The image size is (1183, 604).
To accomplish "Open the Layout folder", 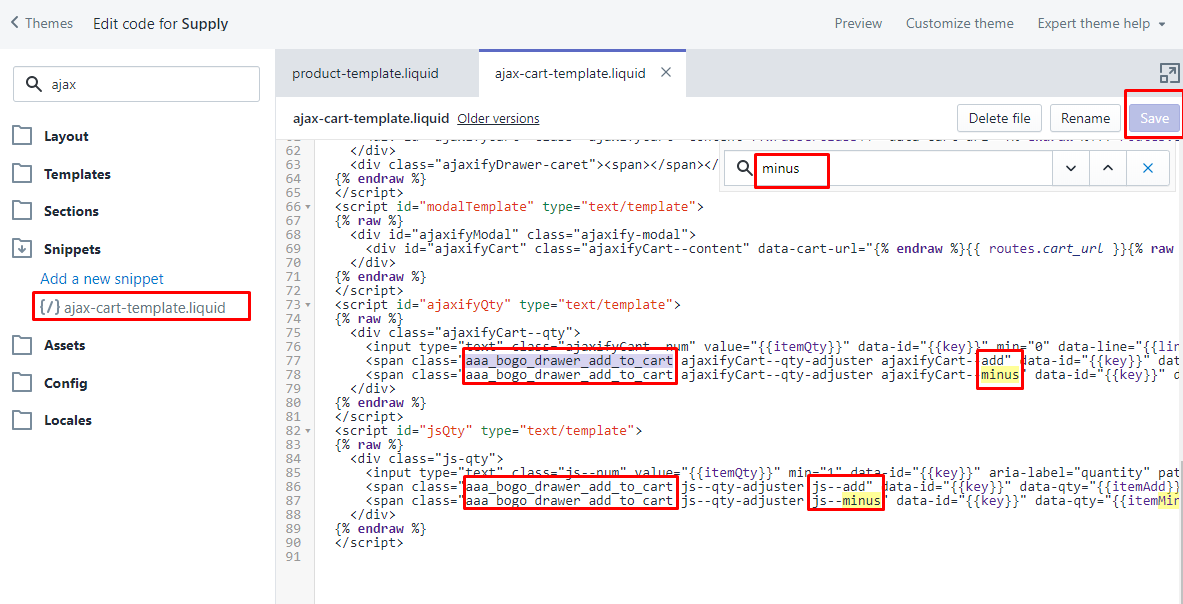I will pos(51,136).
